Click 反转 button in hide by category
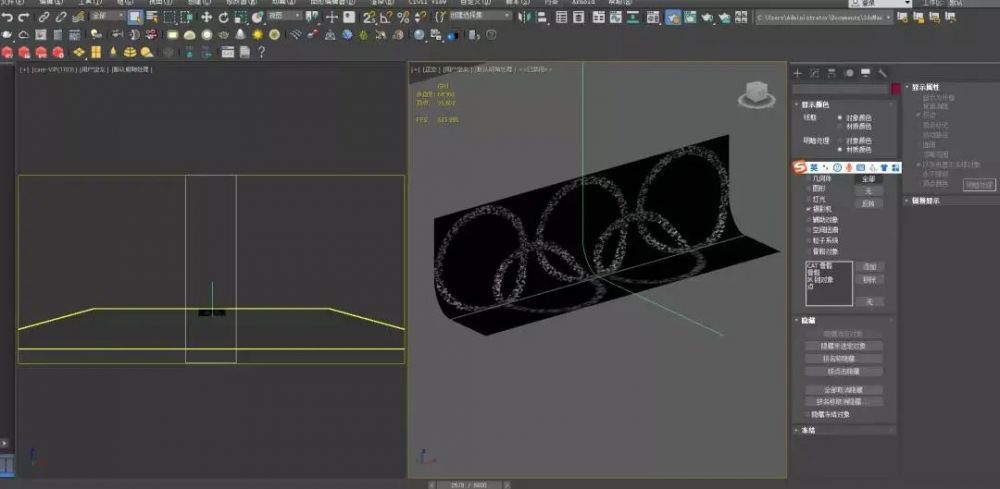1000x489 pixels. (869, 203)
